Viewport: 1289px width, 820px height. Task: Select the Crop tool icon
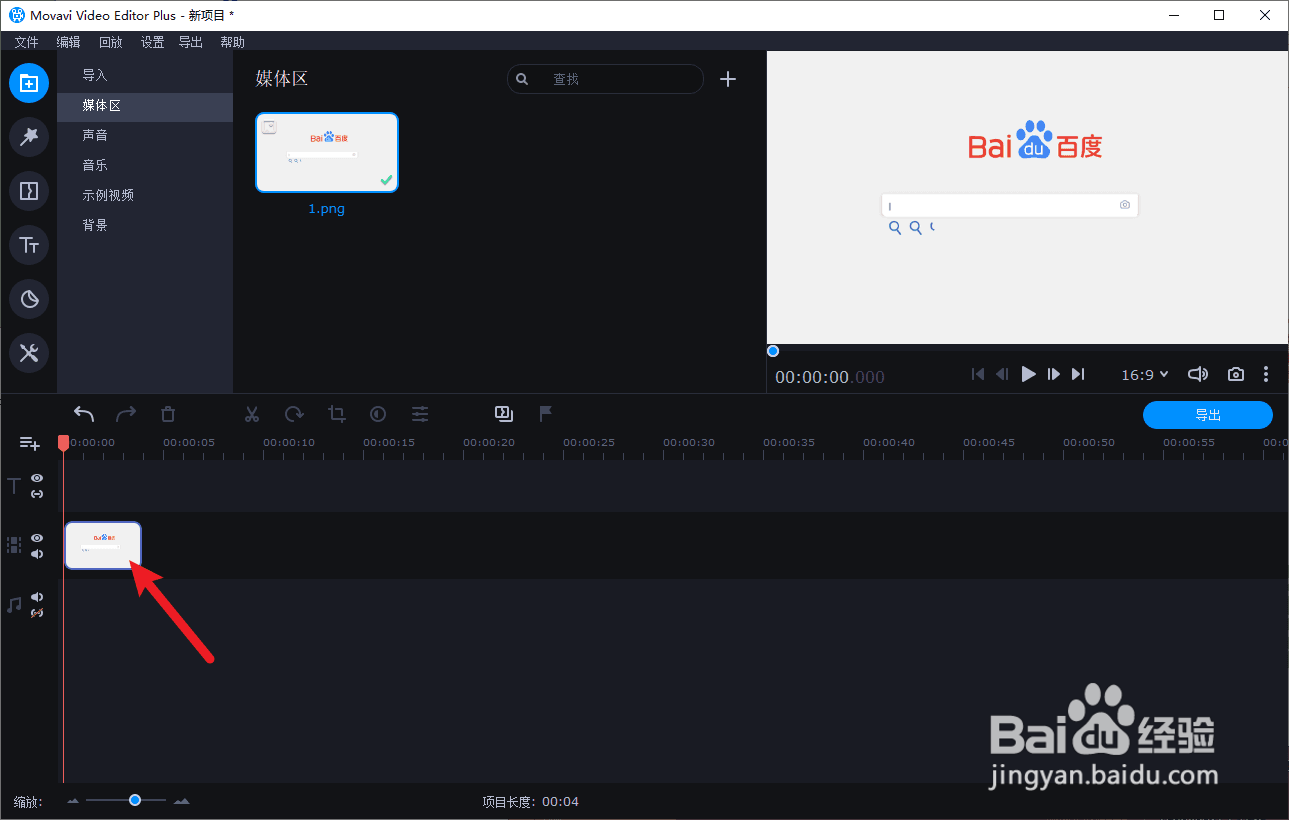click(x=337, y=414)
